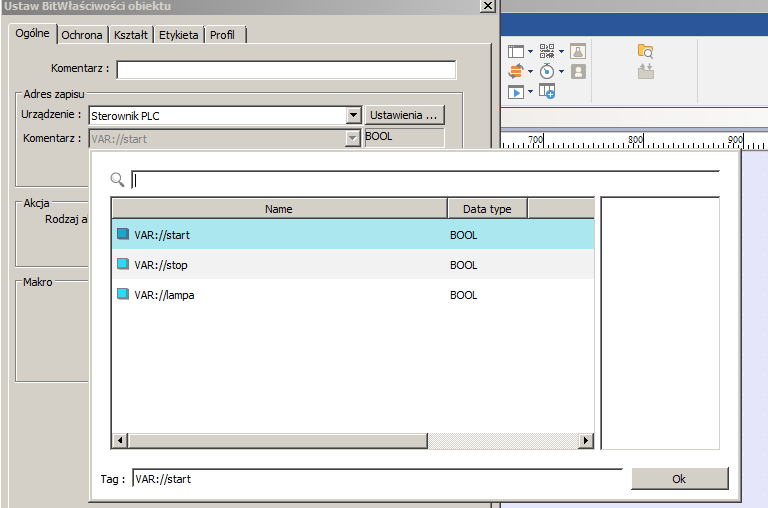The width and height of the screenshot is (768, 508).
Task: Click the Name column header
Action: point(279,208)
